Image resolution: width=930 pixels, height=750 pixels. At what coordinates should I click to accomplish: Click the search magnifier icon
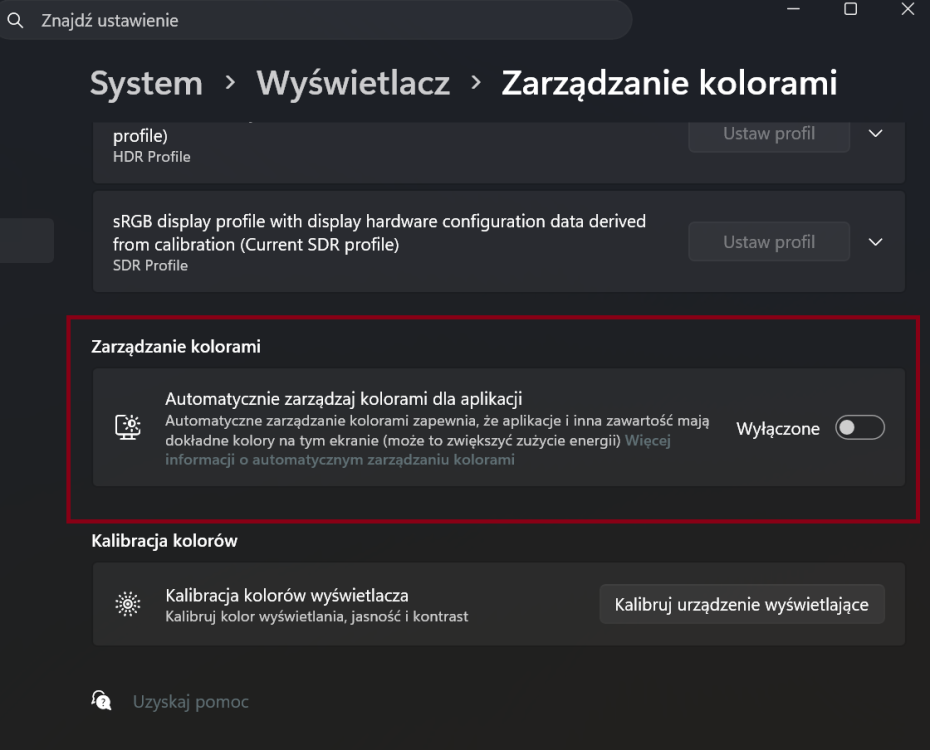(x=15, y=21)
